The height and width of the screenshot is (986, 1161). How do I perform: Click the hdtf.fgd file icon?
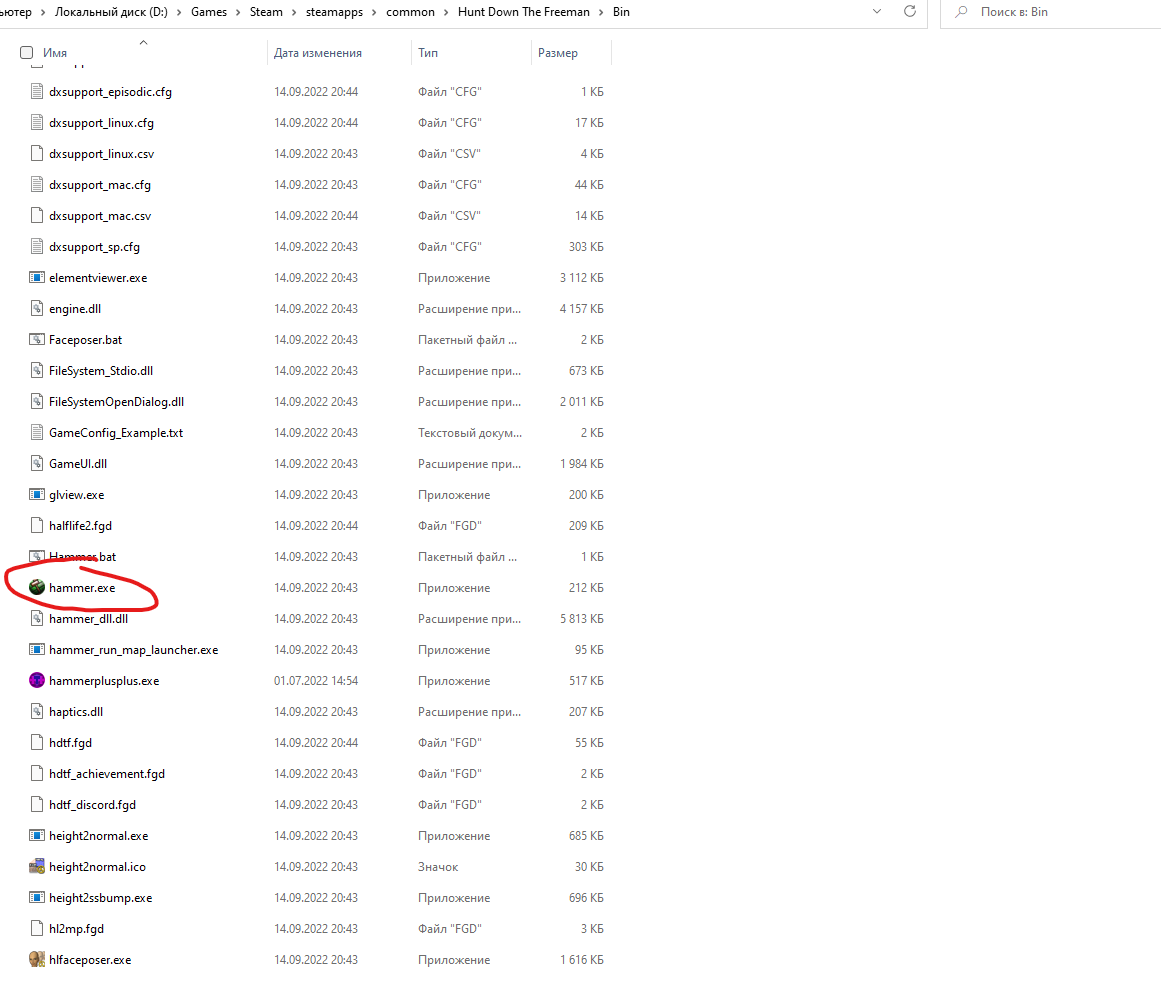pyautogui.click(x=37, y=742)
